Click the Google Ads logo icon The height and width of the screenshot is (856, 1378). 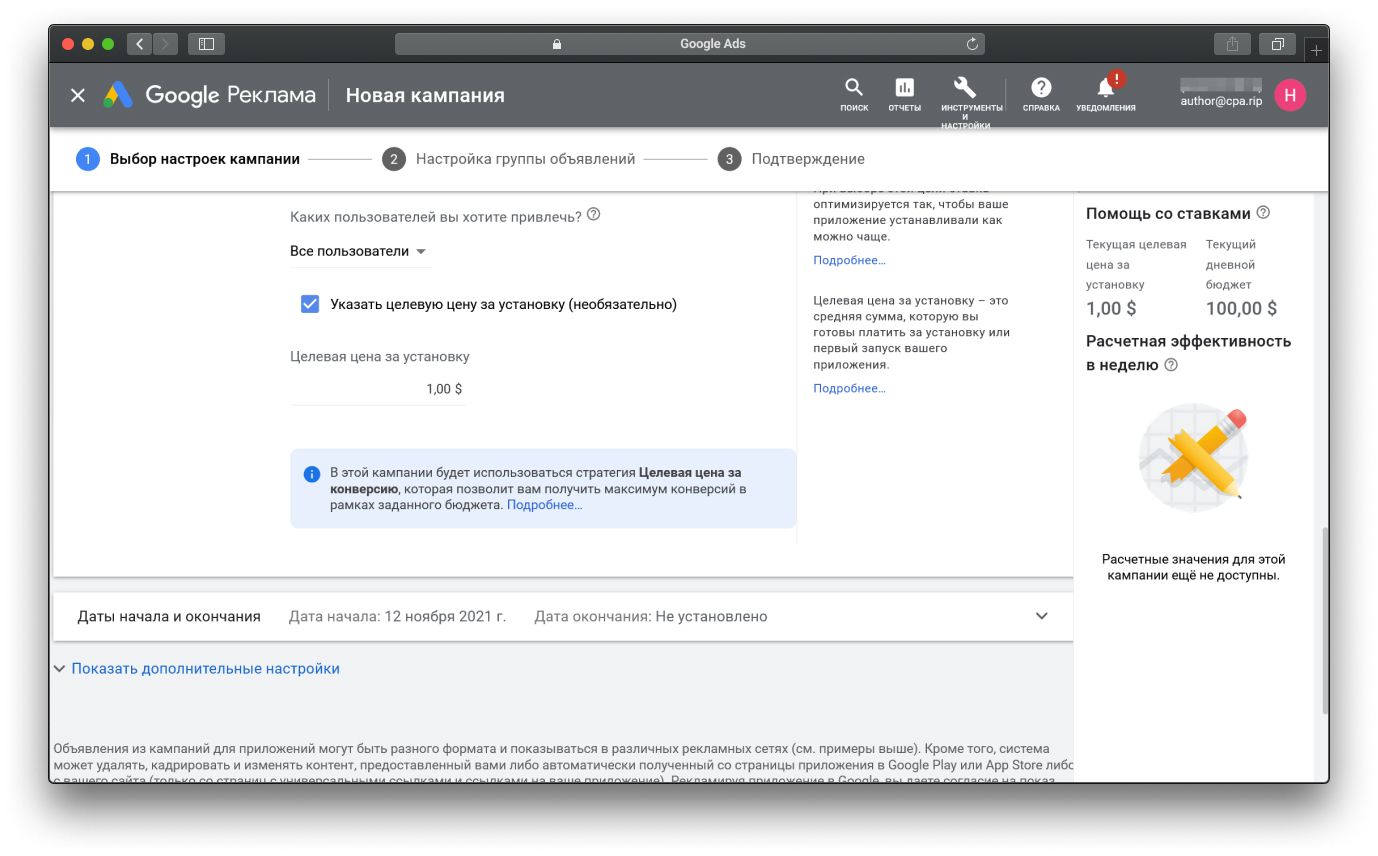(x=118, y=95)
